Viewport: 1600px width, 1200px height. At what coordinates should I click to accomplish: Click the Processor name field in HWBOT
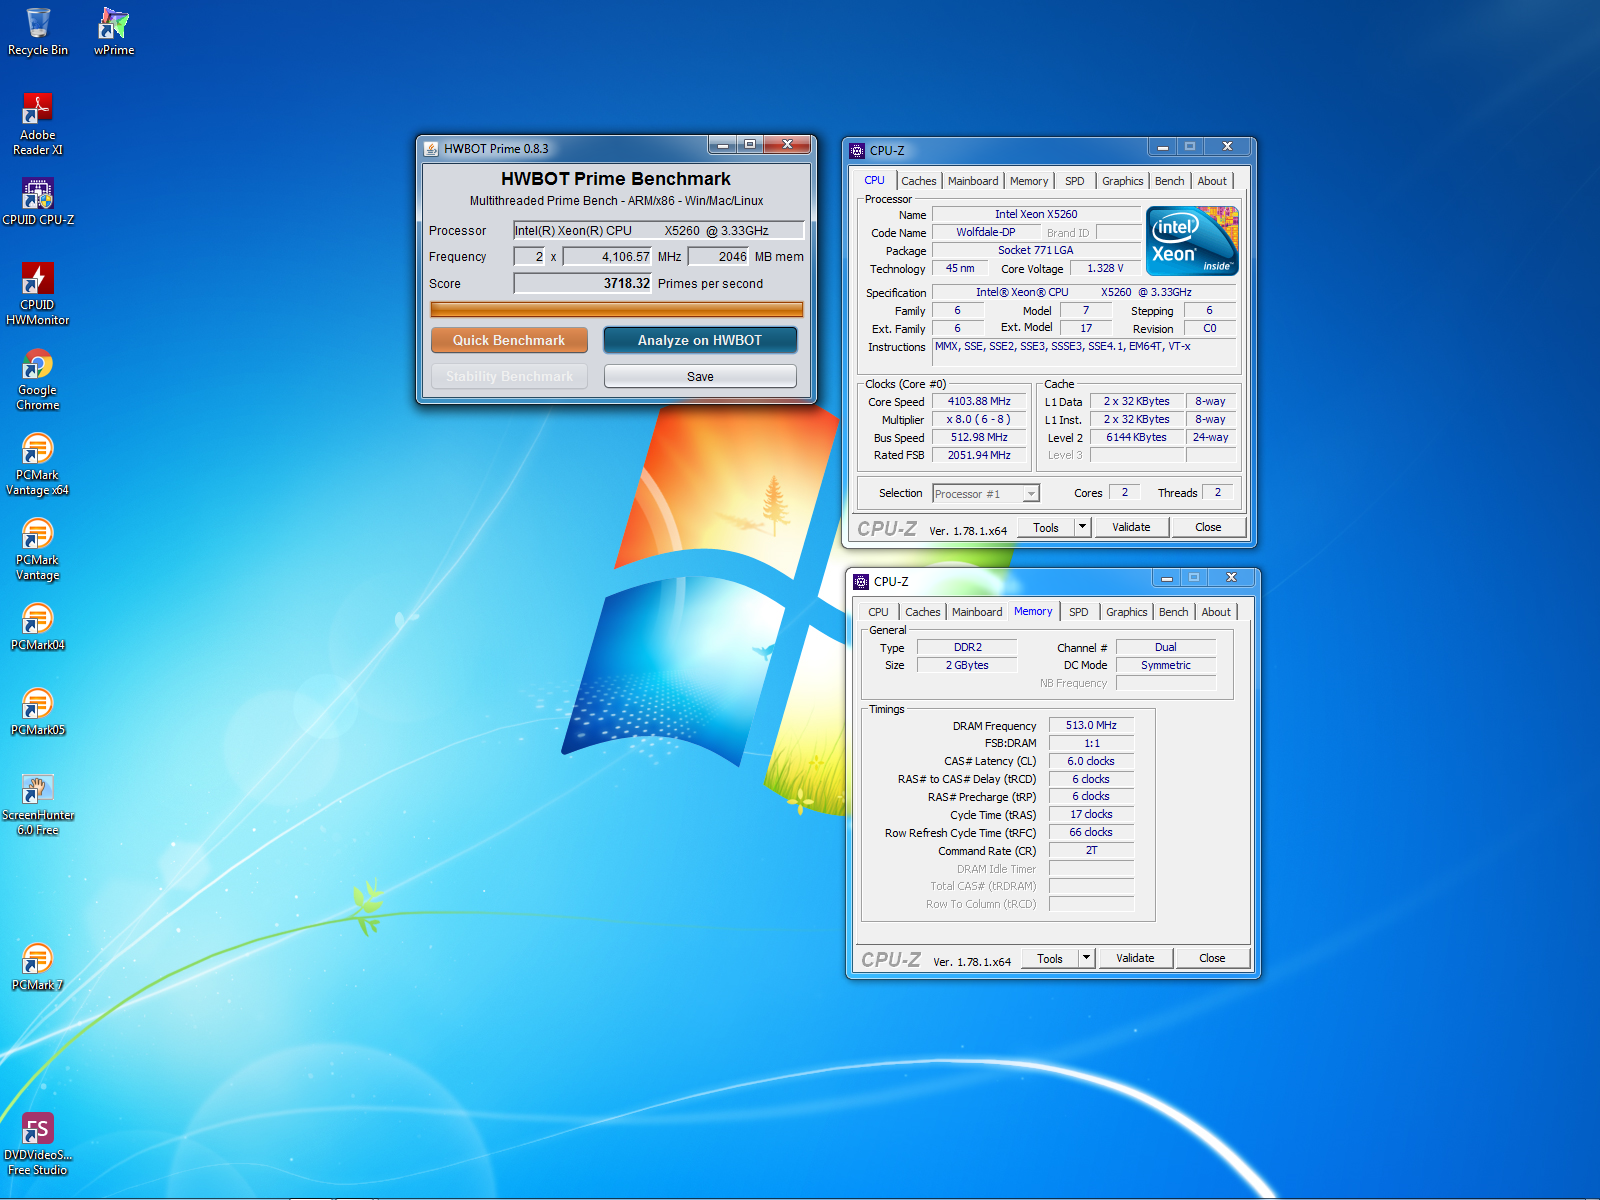(659, 230)
